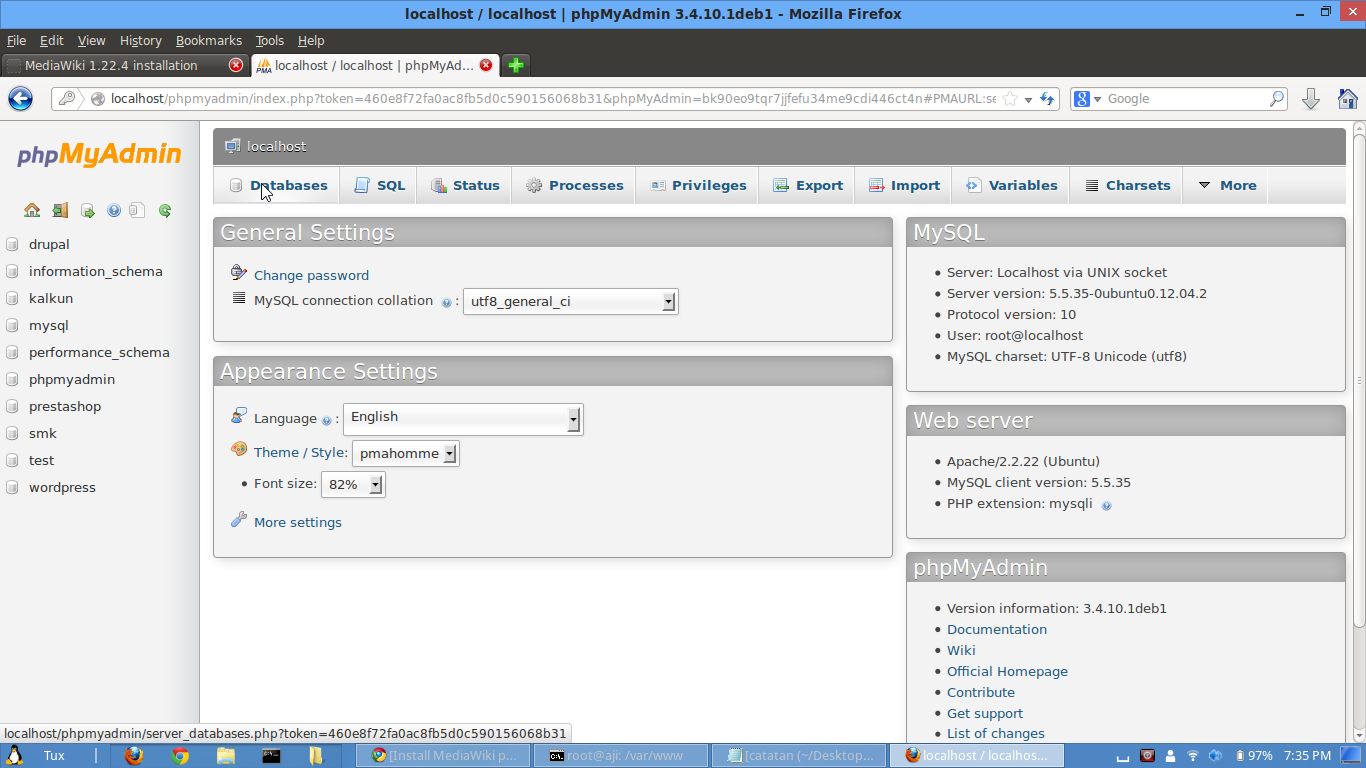The width and height of the screenshot is (1366, 768).
Task: Open the bookmark star dropdown arrow
Action: tap(1028, 100)
